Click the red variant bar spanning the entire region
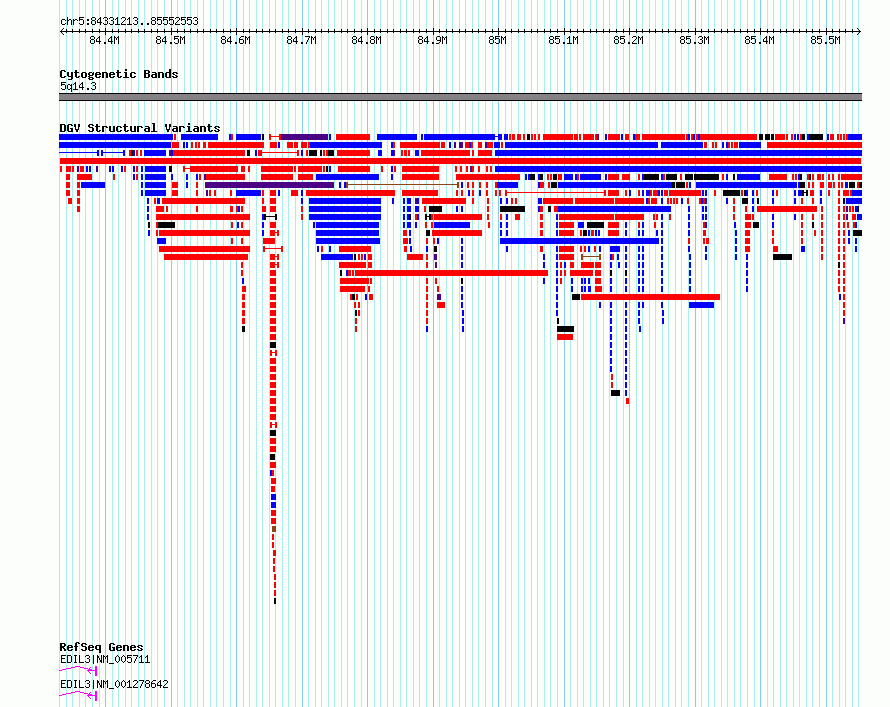Viewport: 890px width, 707px height. (x=460, y=161)
